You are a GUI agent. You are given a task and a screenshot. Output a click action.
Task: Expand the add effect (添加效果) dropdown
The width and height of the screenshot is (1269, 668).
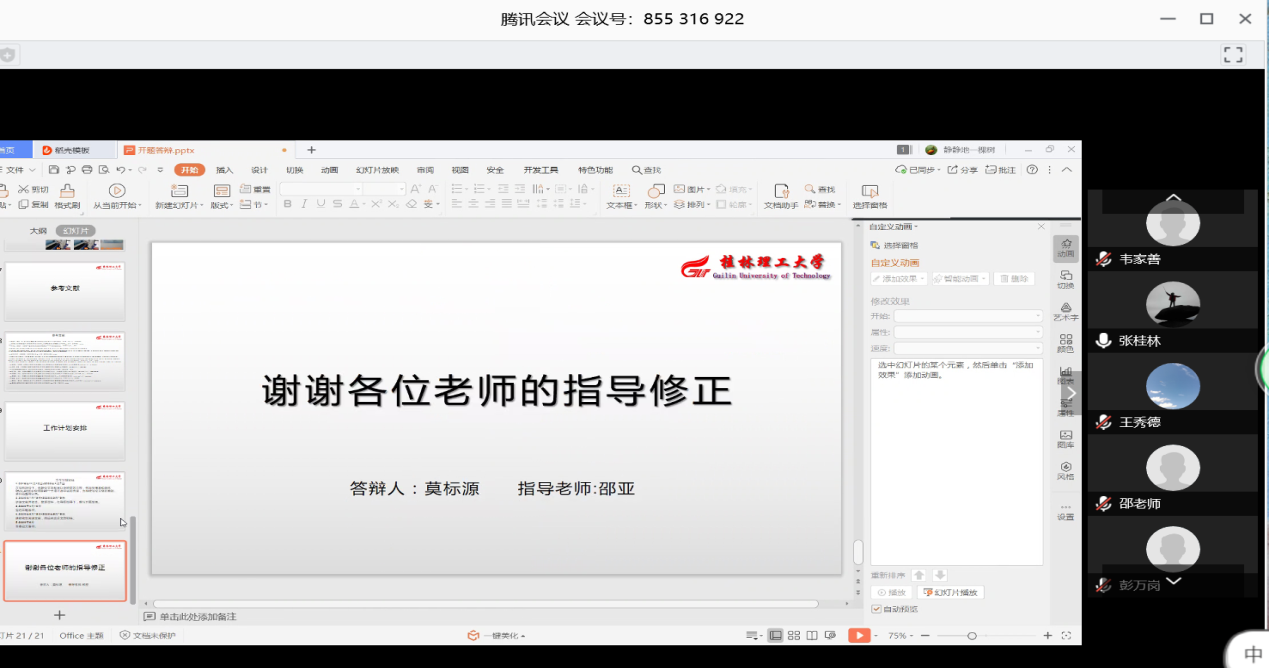pyautogui.click(x=899, y=279)
